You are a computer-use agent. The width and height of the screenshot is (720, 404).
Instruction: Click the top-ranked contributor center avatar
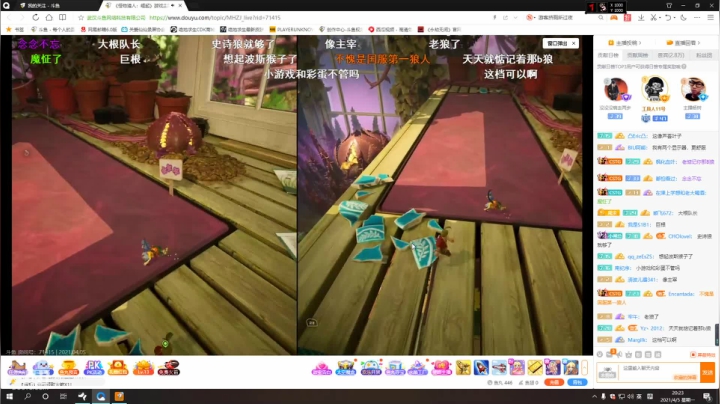point(654,89)
